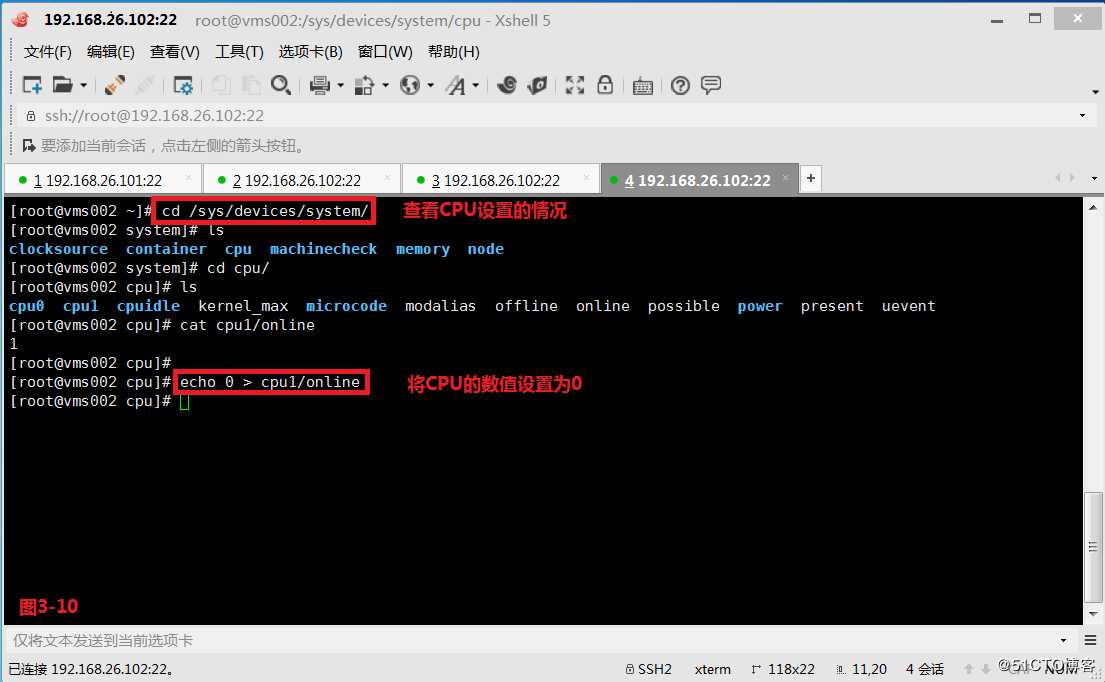Click the plus new tab button
1105x682 pixels.
(811, 178)
